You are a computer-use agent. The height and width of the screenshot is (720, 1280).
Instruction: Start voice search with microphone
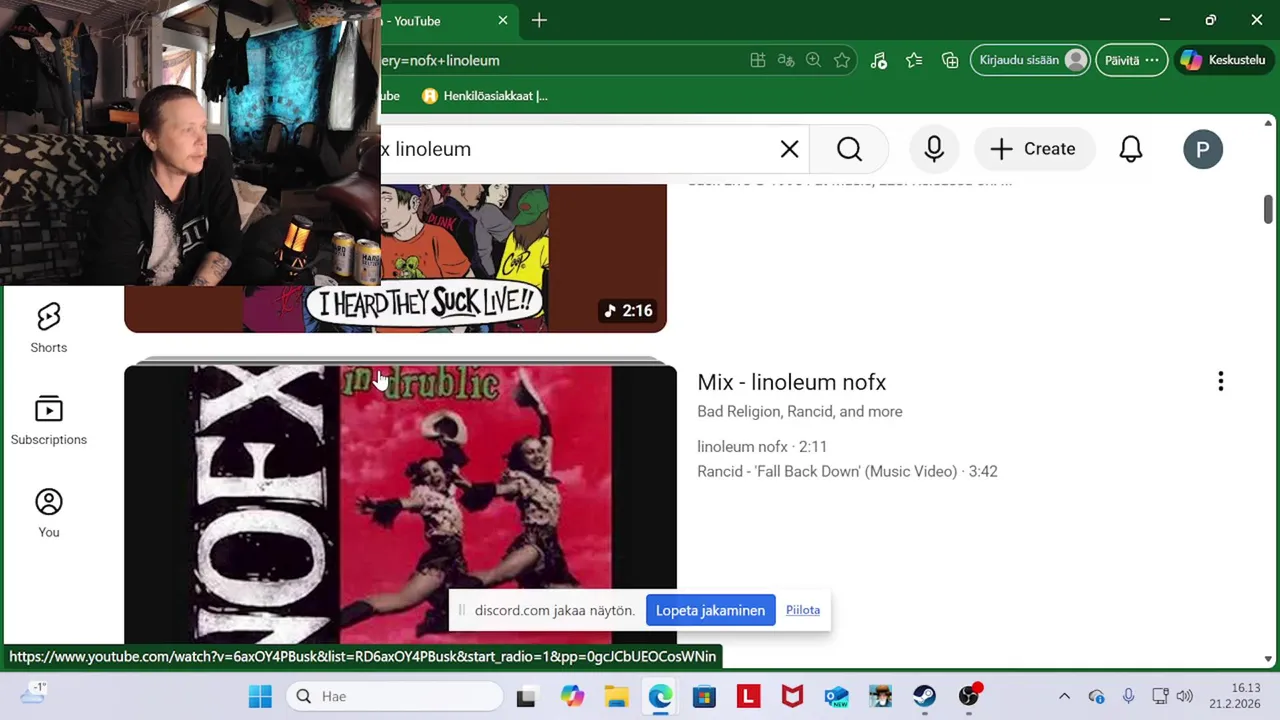[934, 149]
